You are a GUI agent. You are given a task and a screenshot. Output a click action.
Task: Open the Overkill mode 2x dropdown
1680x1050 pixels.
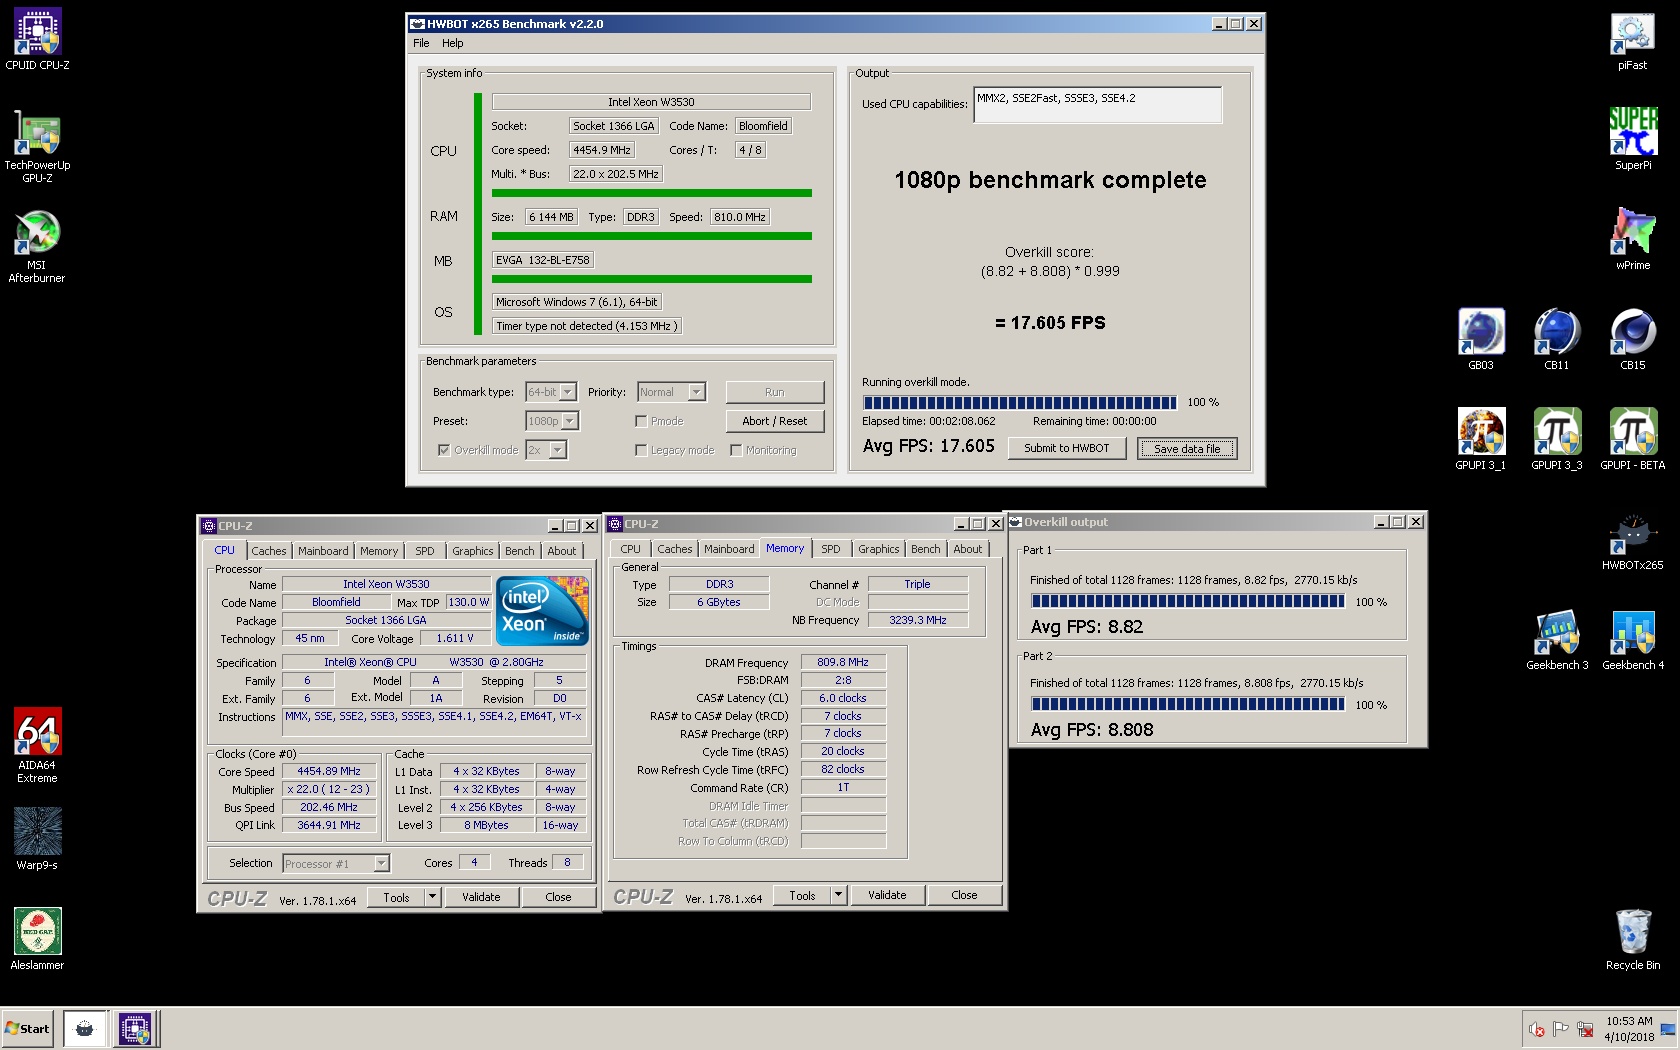click(x=558, y=450)
